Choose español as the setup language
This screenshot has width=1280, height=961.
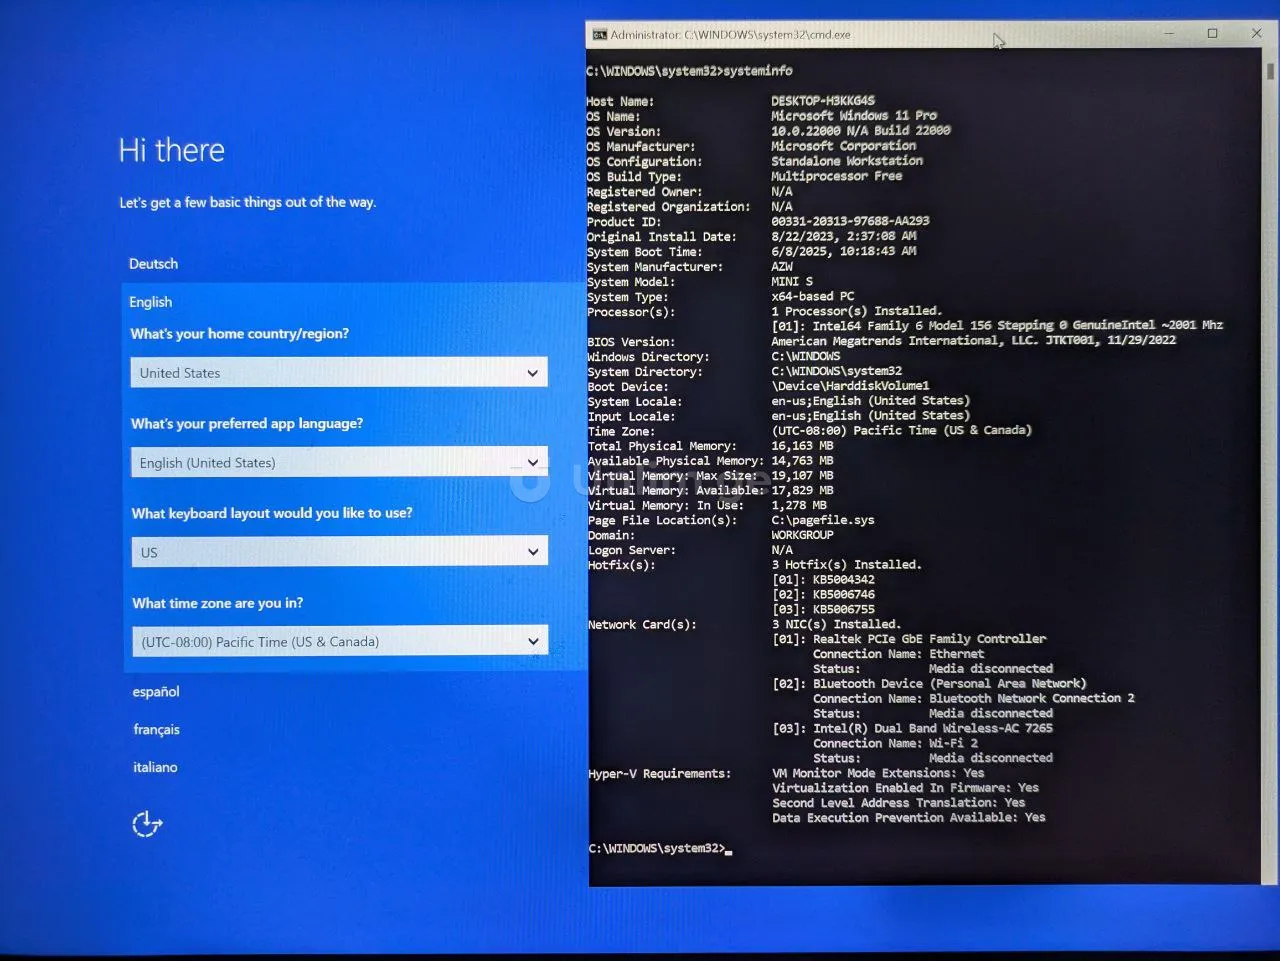pos(156,692)
